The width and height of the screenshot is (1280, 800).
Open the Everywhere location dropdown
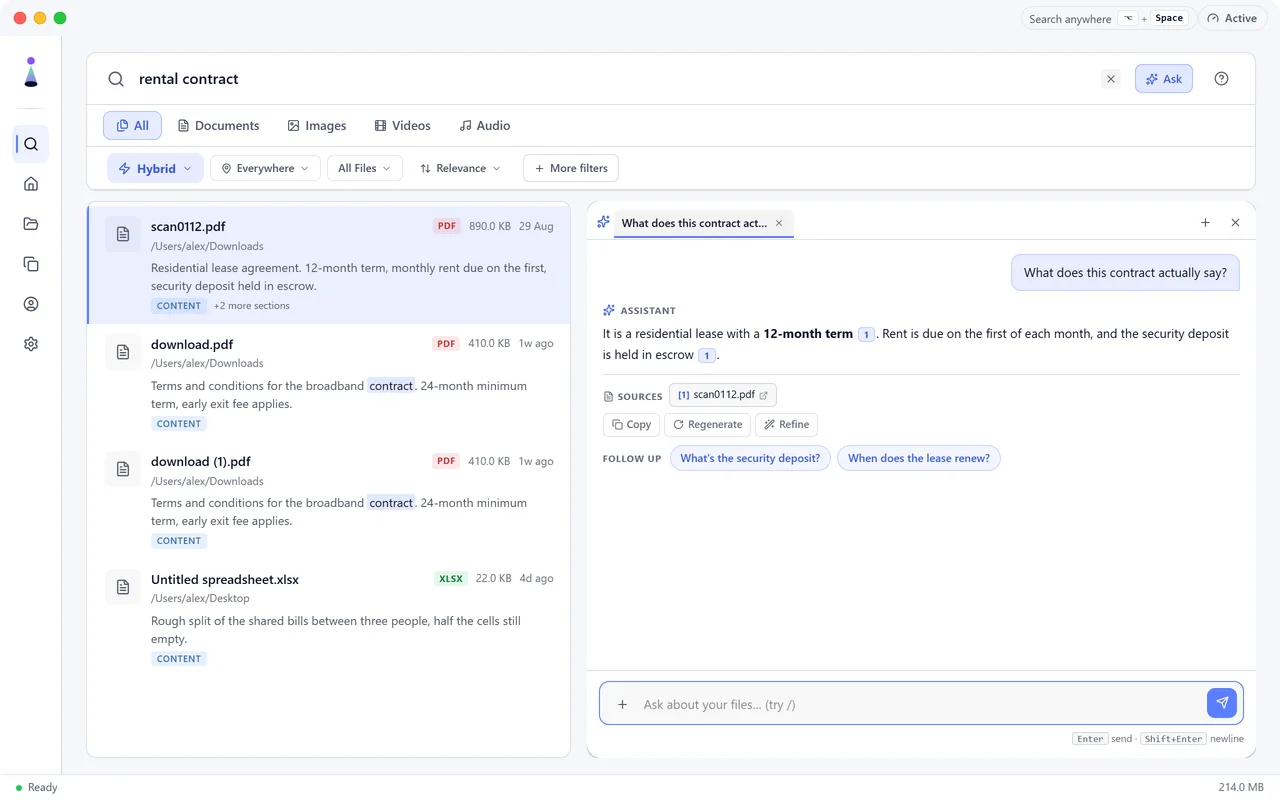pos(265,168)
